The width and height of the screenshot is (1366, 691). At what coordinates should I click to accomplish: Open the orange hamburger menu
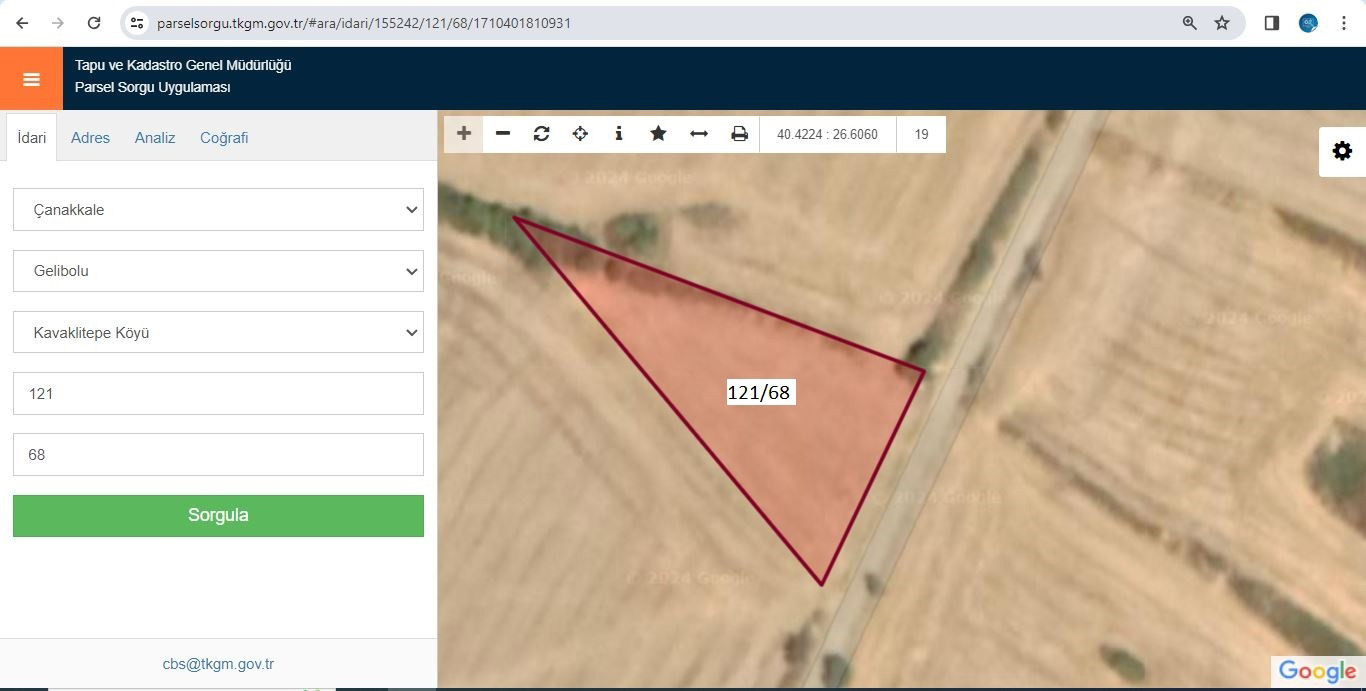31,79
